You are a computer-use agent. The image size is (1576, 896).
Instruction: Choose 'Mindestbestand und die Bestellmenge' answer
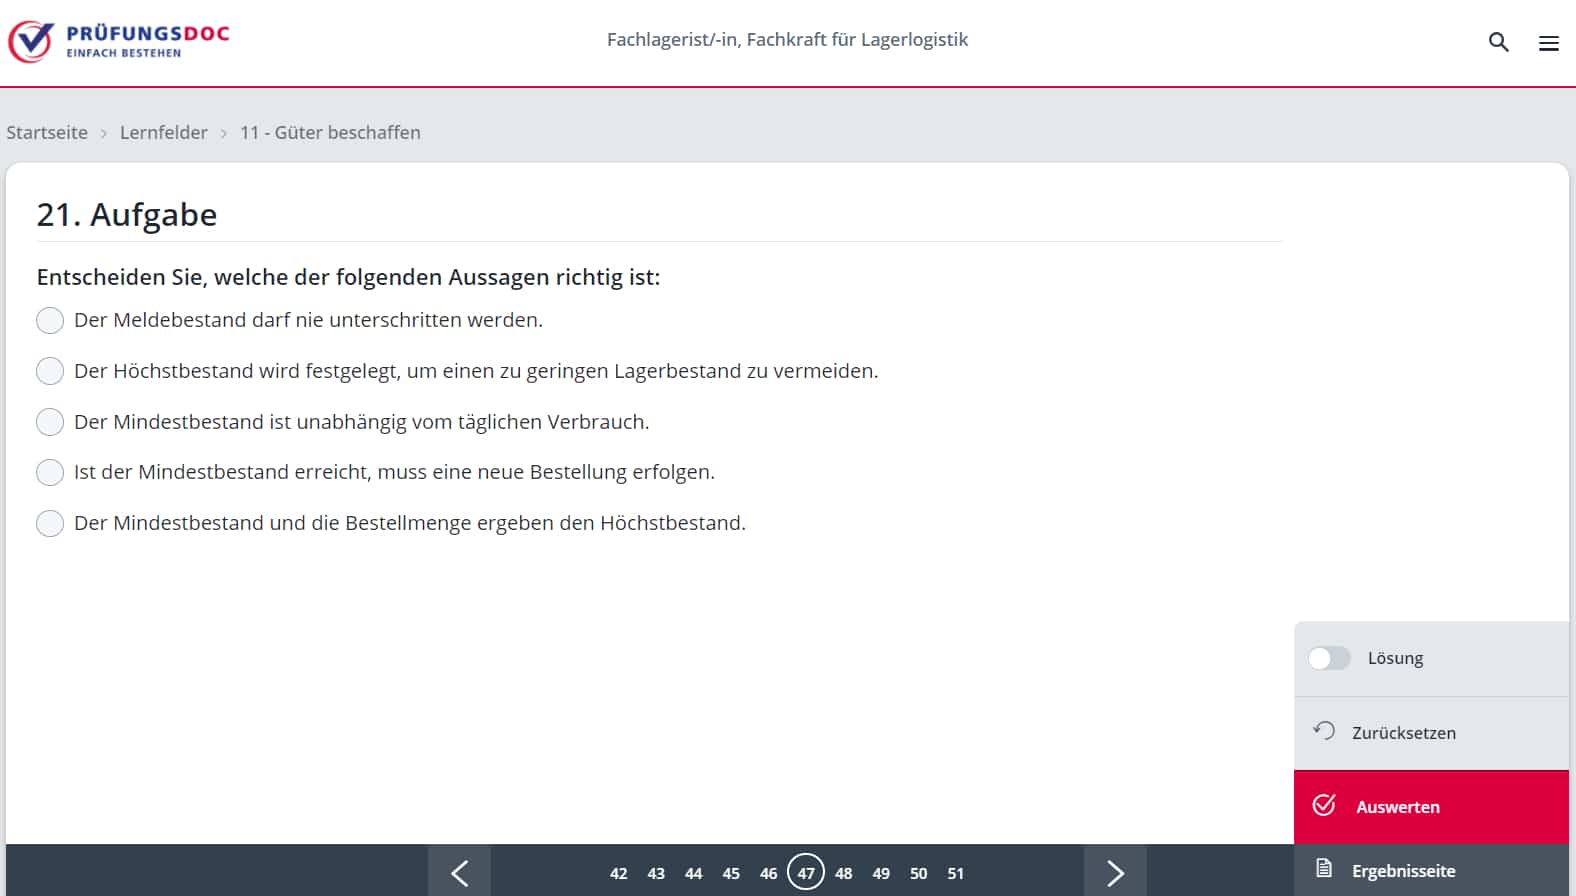click(50, 523)
